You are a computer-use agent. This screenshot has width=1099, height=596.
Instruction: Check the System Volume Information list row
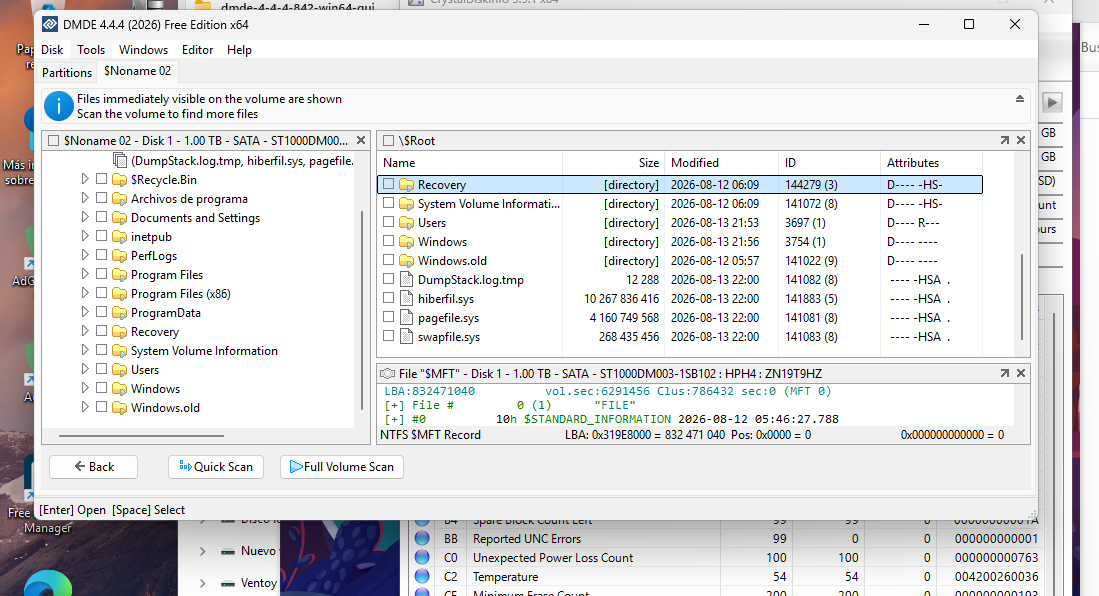click(x=388, y=203)
